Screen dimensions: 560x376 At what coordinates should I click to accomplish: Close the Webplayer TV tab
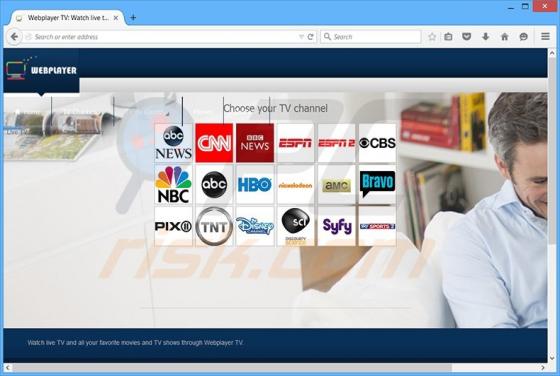pos(116,18)
